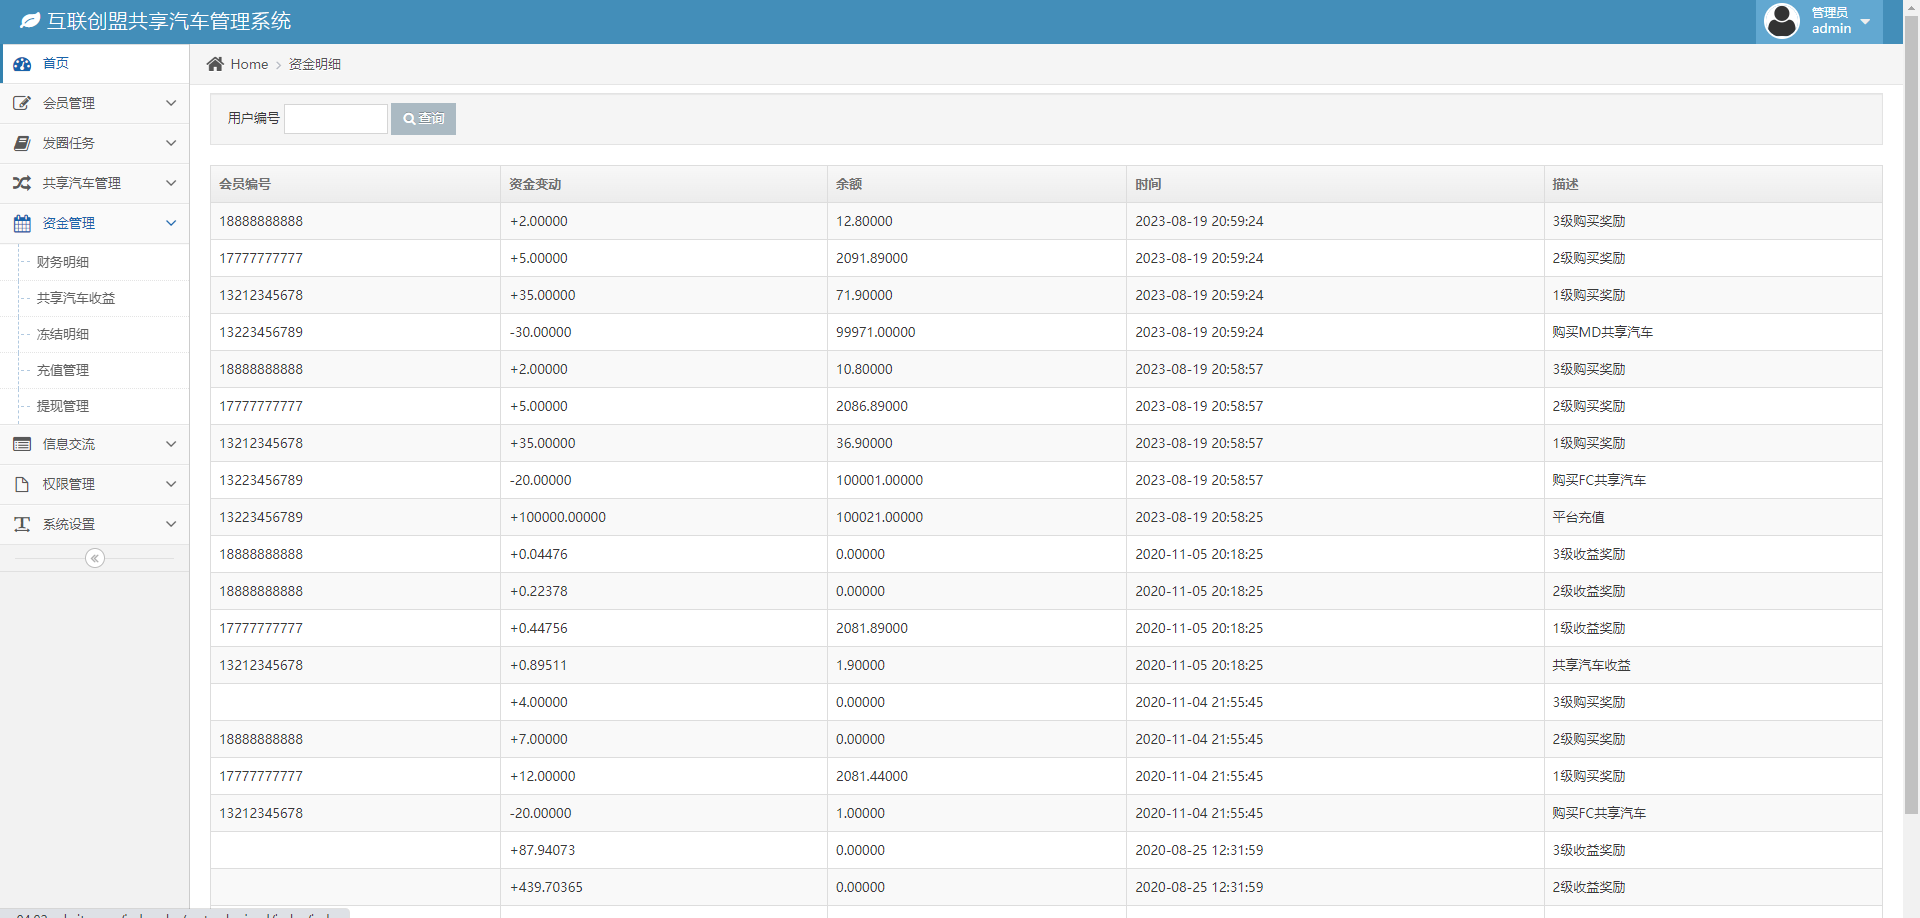Click the text icon for 系统设置
1920x918 pixels.
point(22,524)
